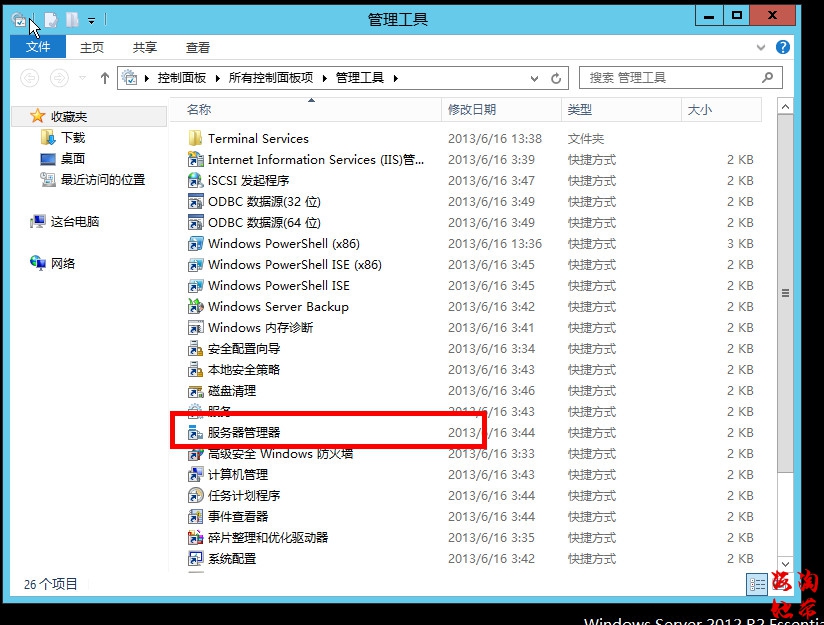
Task: Click the back navigation arrow
Action: (29, 78)
